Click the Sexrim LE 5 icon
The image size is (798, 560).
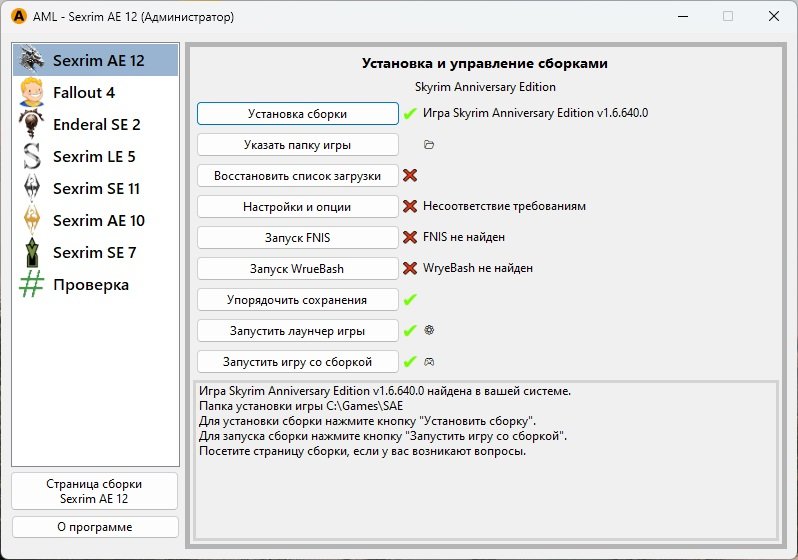[33, 156]
